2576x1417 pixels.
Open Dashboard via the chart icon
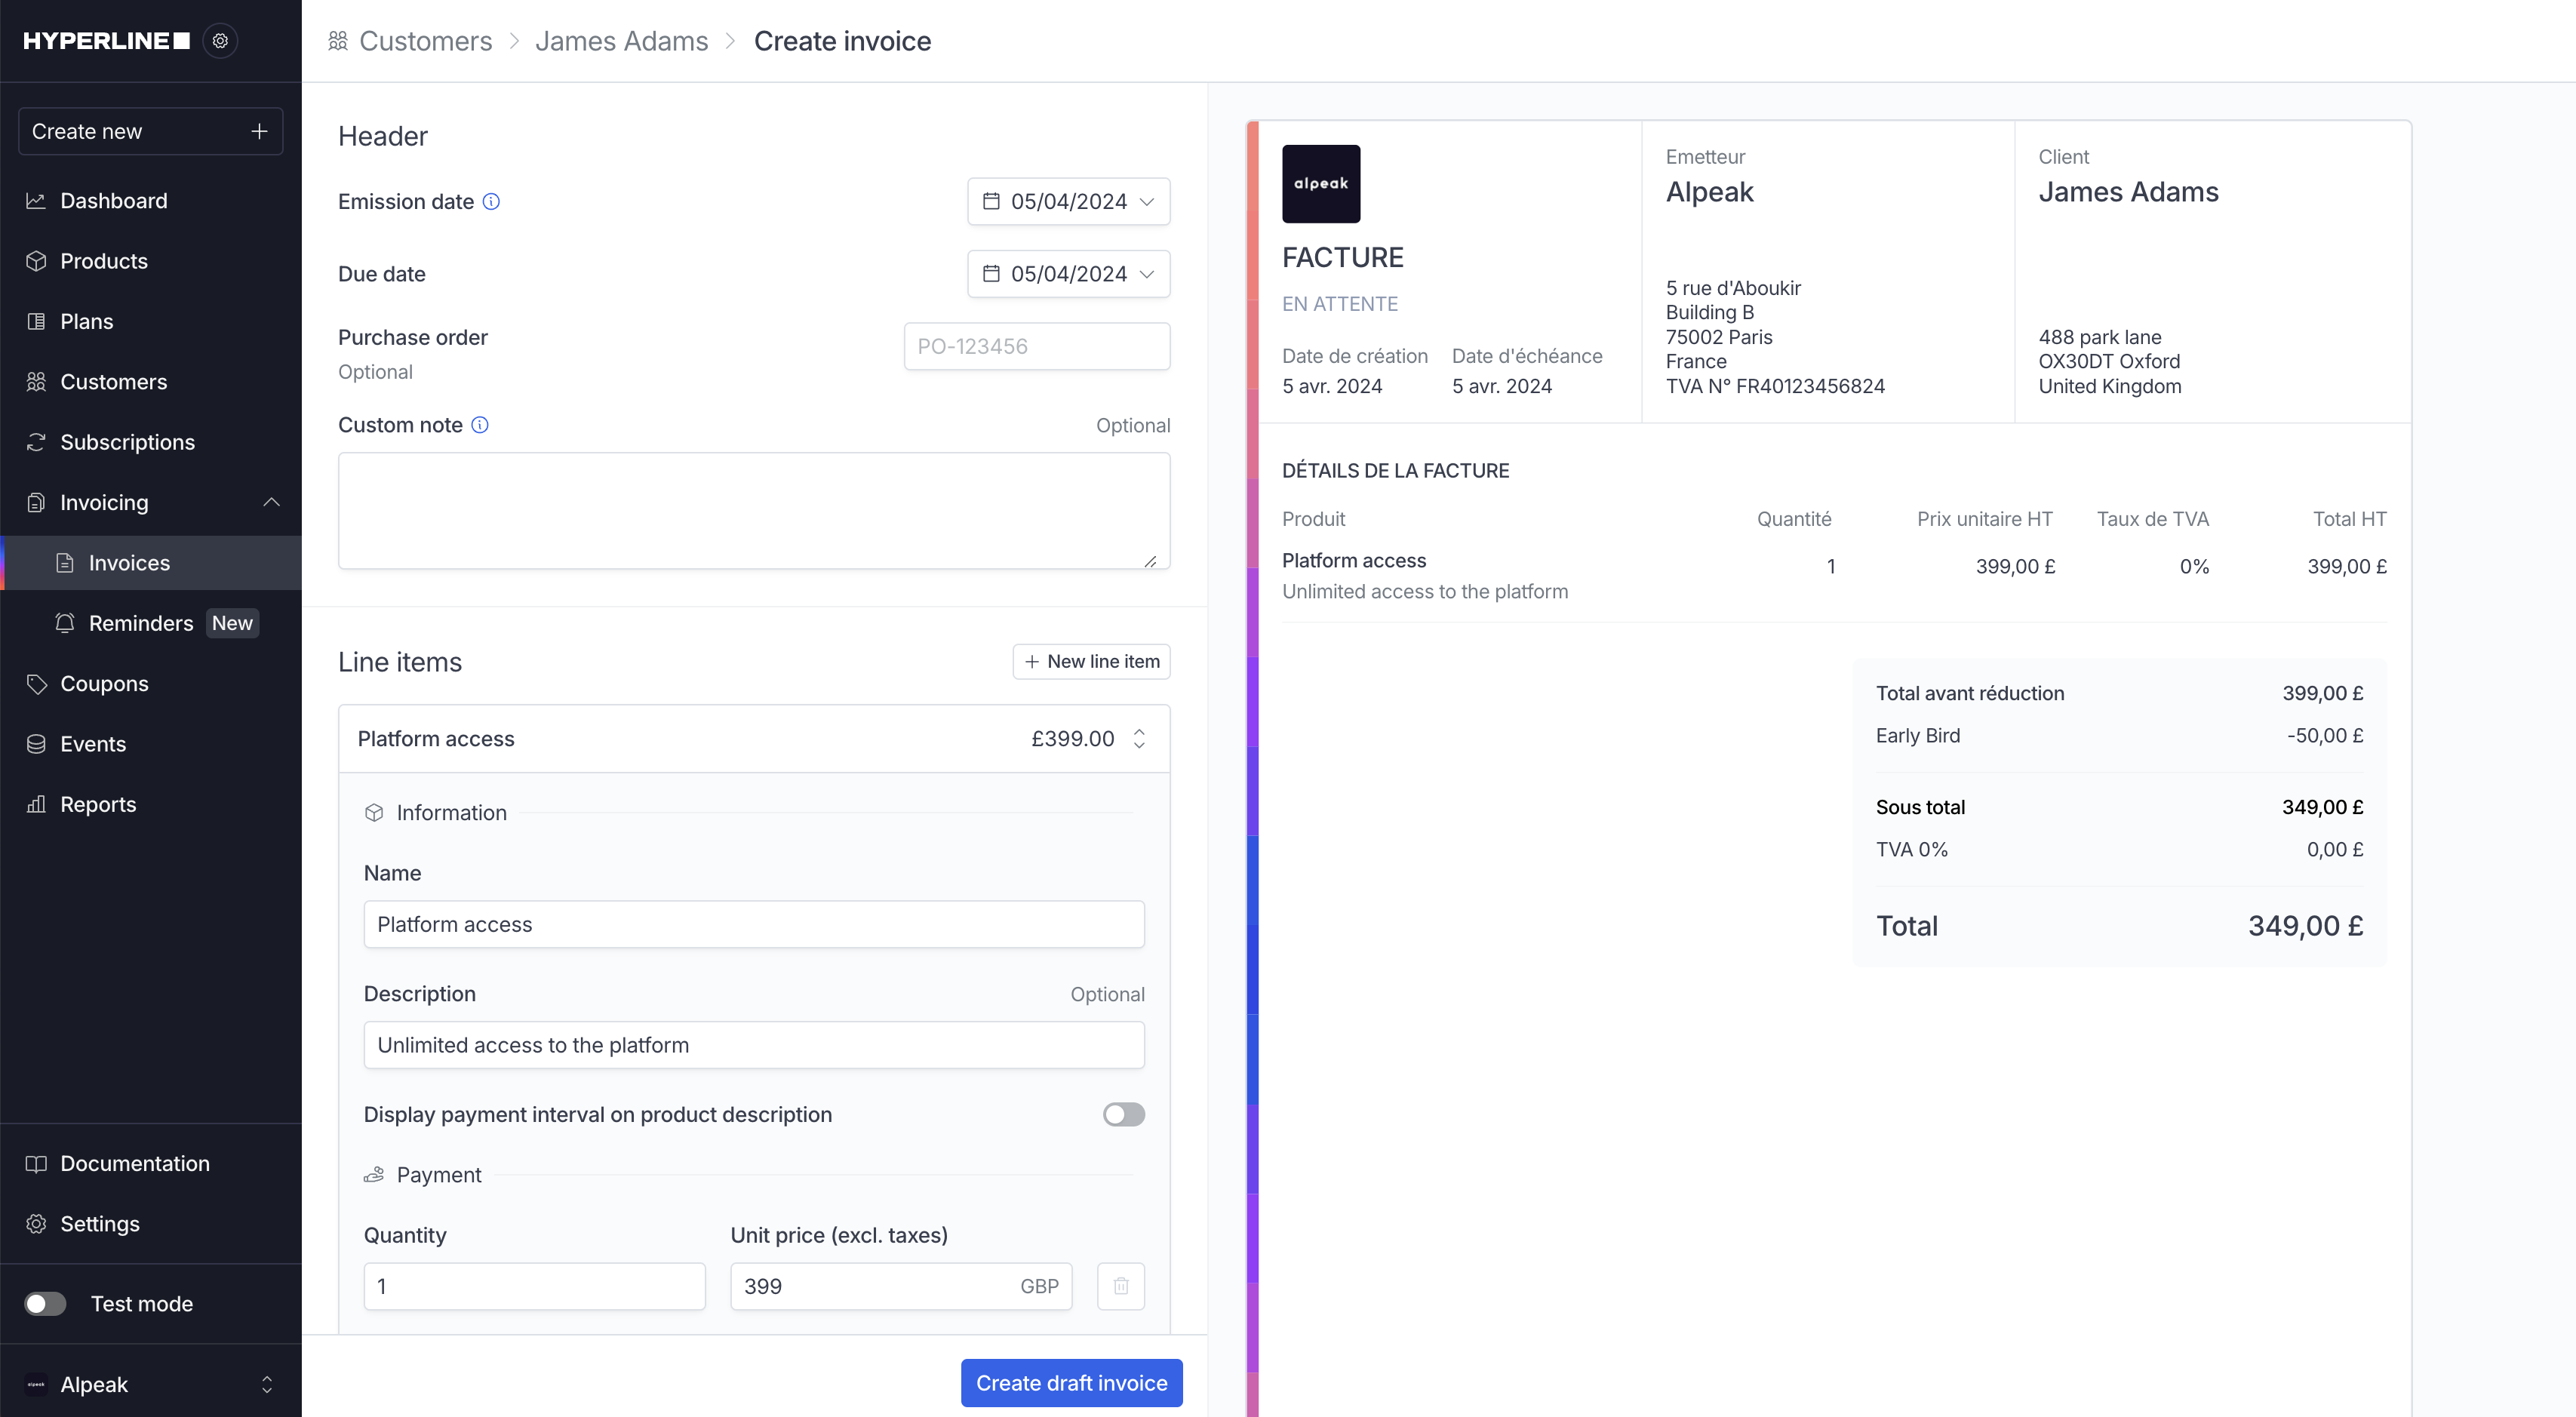click(x=37, y=201)
